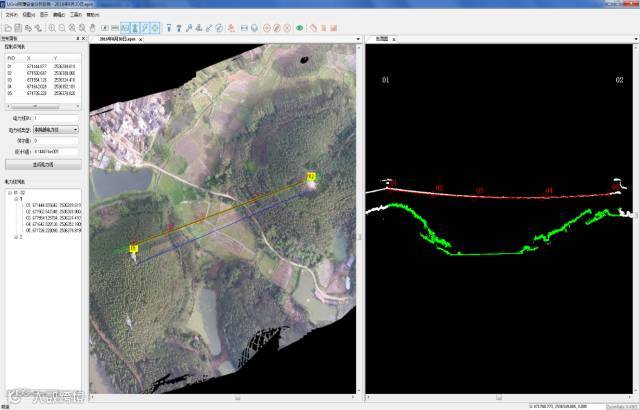The height and width of the screenshot is (410, 640).
Task: Click red label 04 on the profile line
Action: pyautogui.click(x=549, y=190)
